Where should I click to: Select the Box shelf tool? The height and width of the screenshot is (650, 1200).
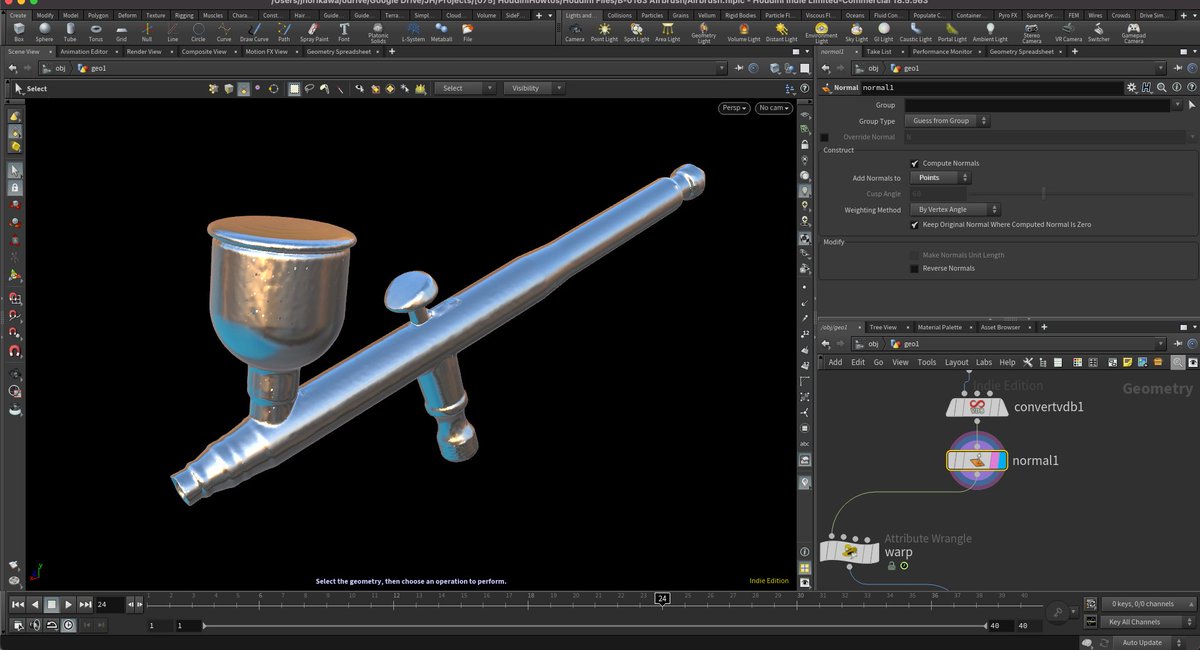pos(19,32)
